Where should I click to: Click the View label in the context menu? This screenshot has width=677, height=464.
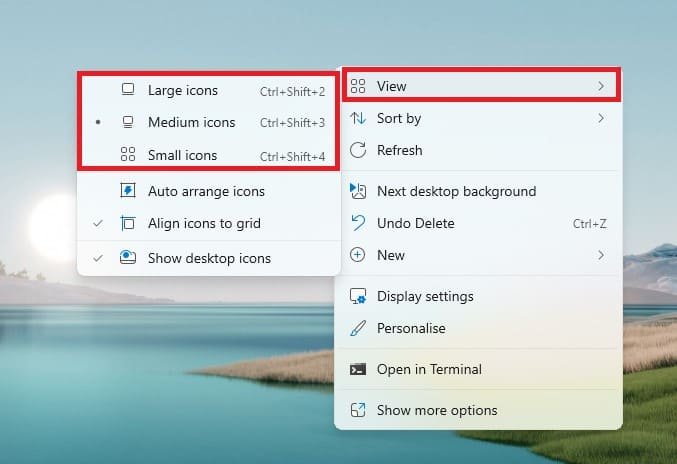(391, 87)
